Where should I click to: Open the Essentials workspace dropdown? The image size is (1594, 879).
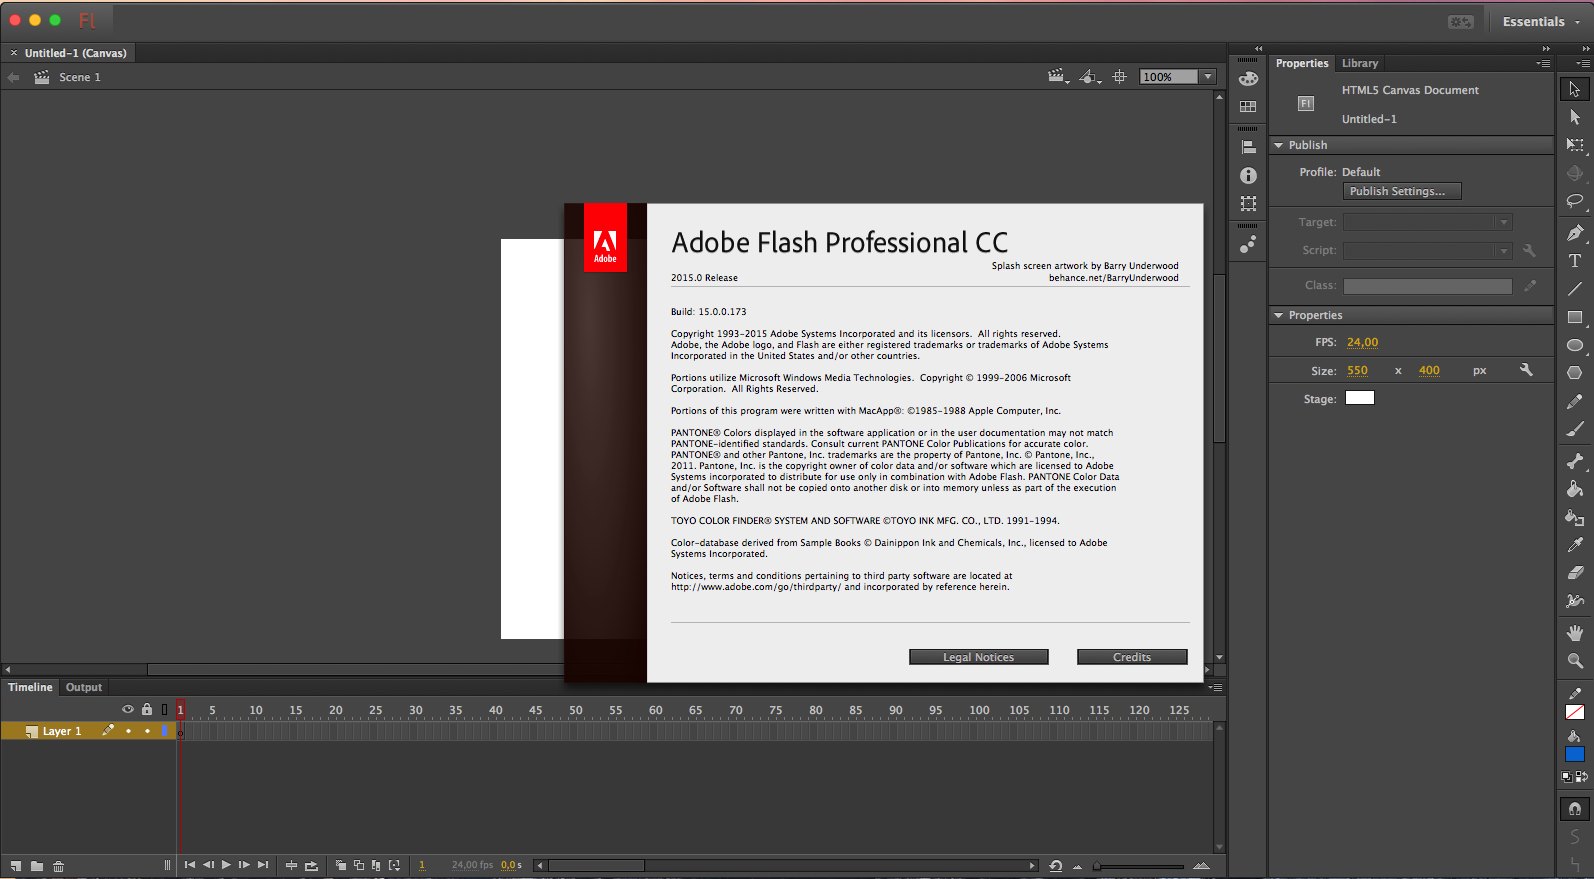(x=1543, y=21)
